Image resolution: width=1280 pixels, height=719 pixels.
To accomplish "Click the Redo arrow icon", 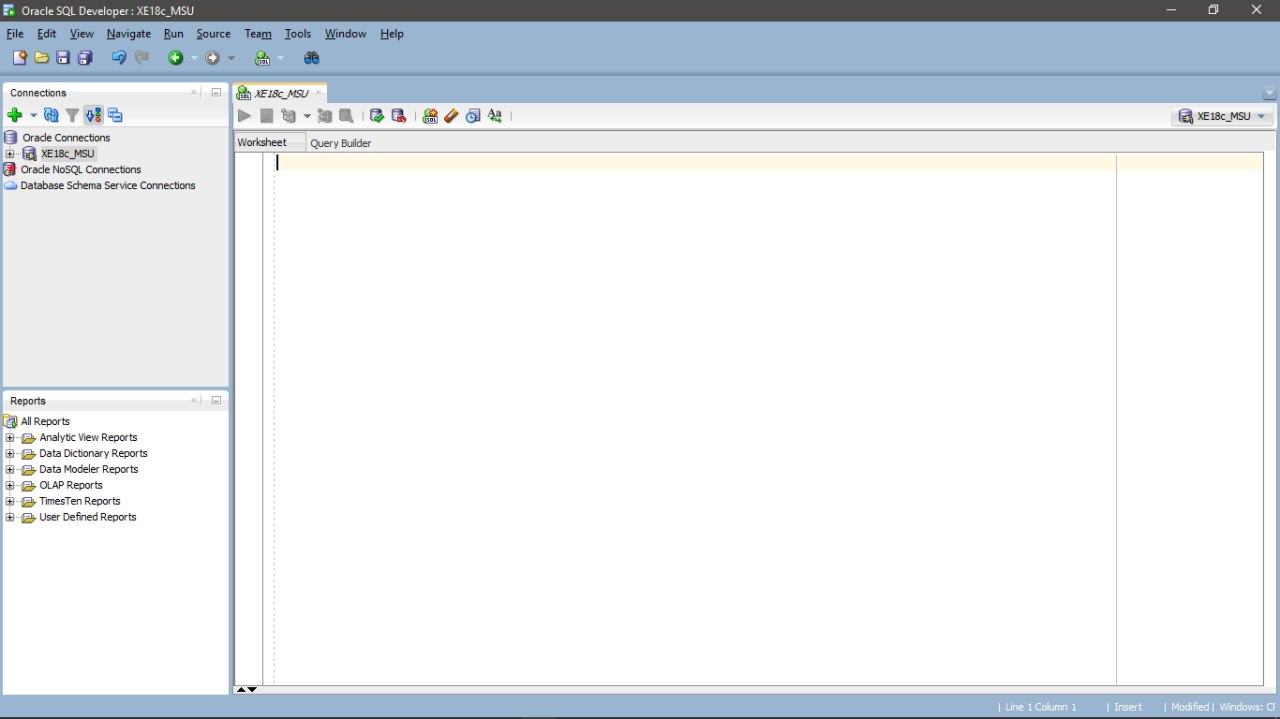I will click(x=142, y=58).
